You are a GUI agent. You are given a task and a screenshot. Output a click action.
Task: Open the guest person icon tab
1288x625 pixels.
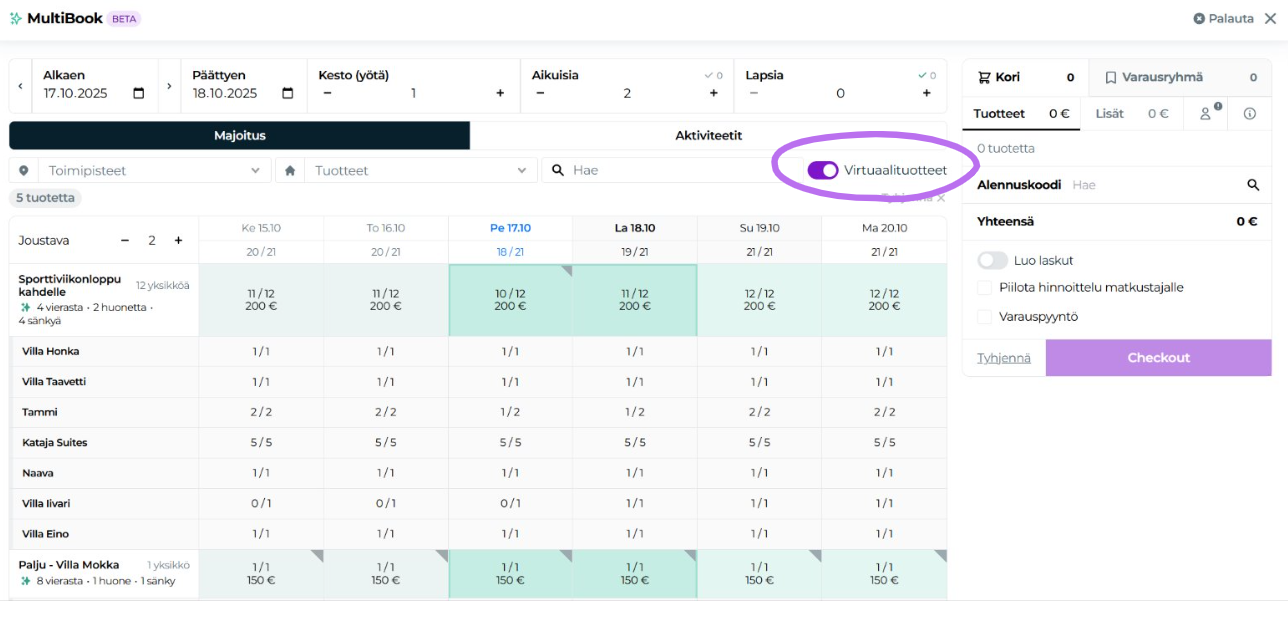coord(1206,114)
